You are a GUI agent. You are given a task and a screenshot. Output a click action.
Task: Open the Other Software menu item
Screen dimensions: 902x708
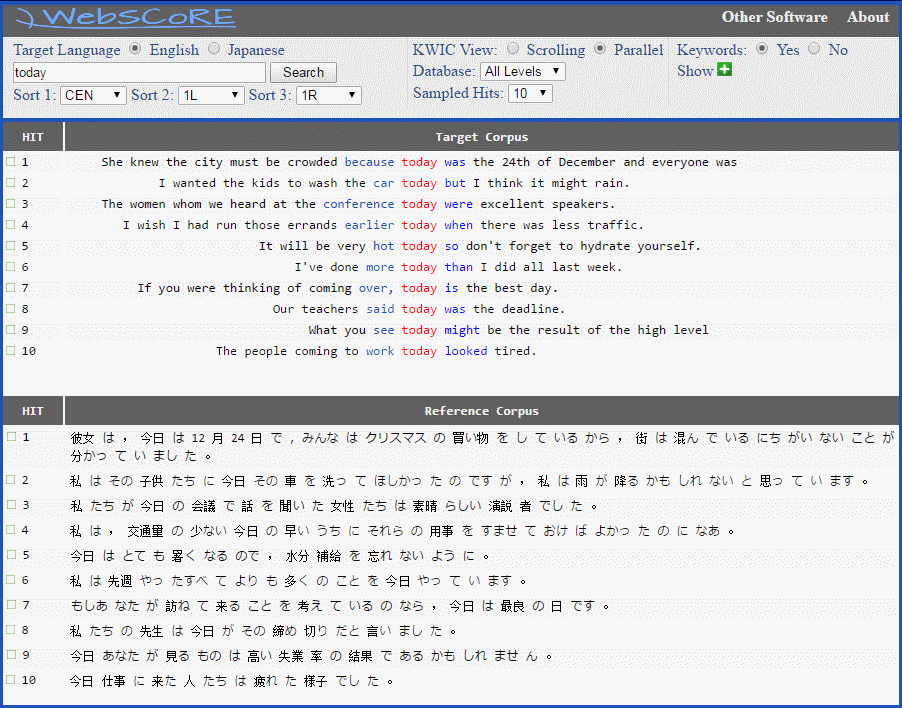coord(774,17)
